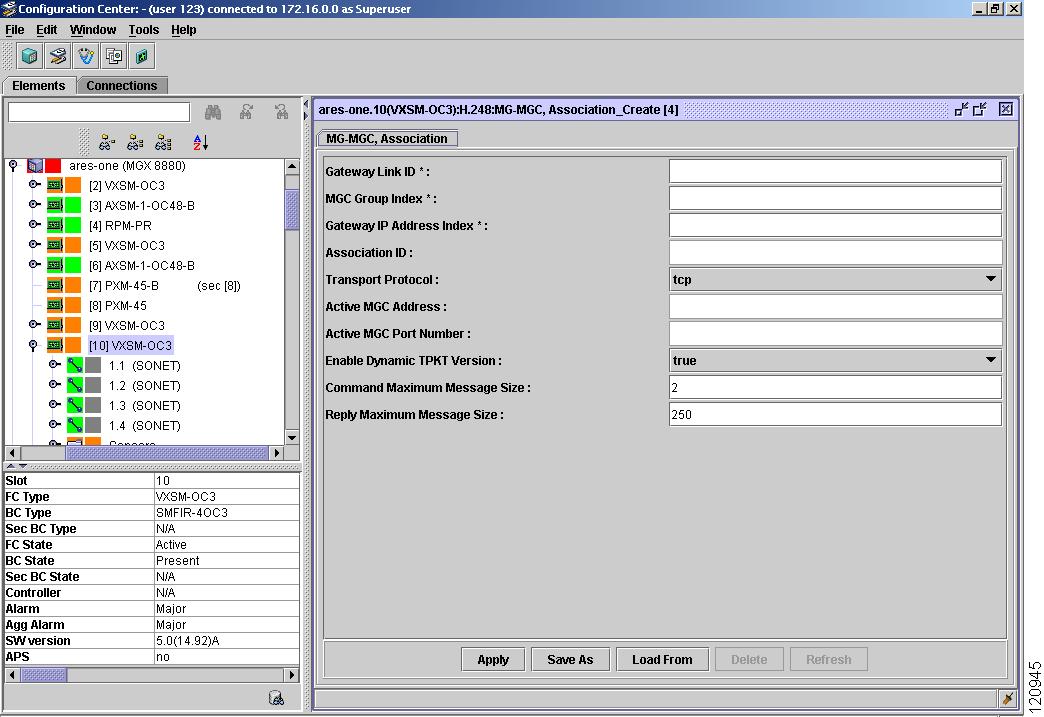Select the MG-MGC, Association tab

(387, 138)
